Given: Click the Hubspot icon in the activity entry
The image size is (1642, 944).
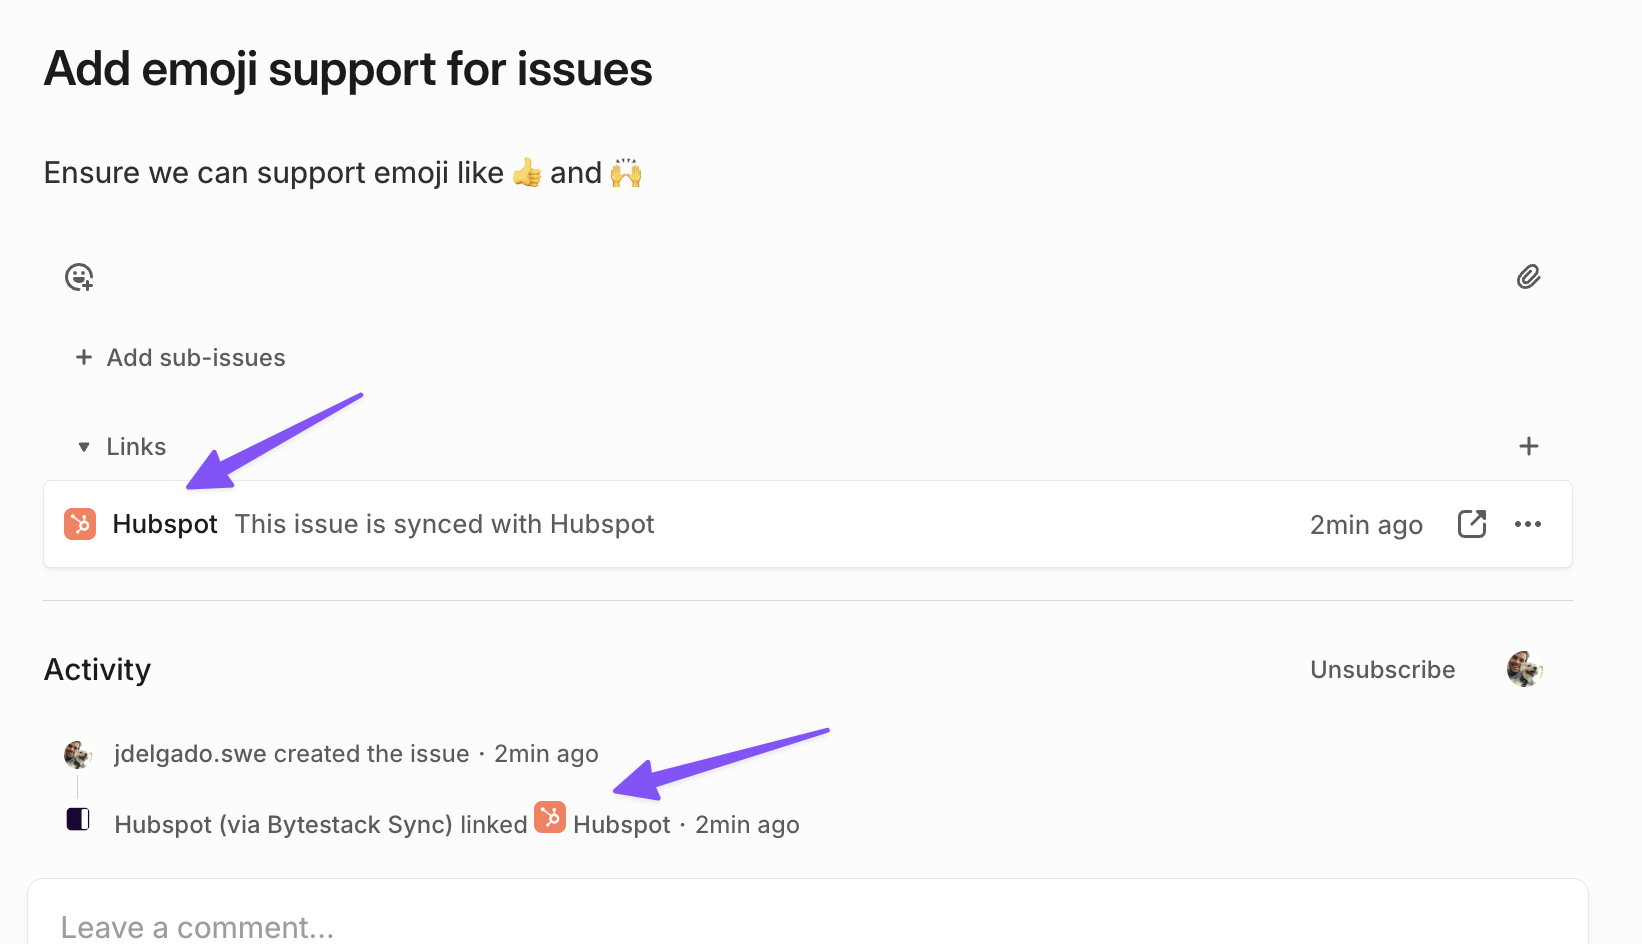Looking at the screenshot, I should coord(550,816).
